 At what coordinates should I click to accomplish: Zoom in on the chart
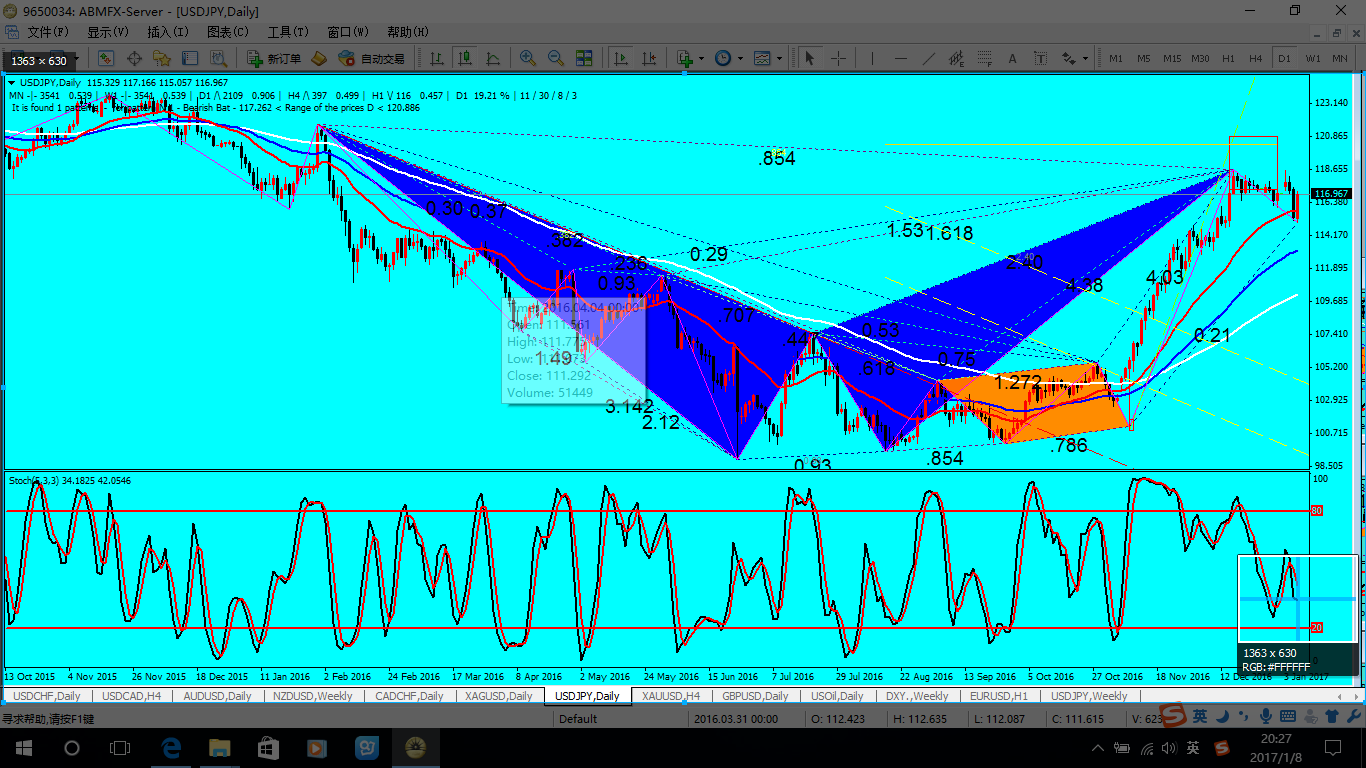coord(527,58)
